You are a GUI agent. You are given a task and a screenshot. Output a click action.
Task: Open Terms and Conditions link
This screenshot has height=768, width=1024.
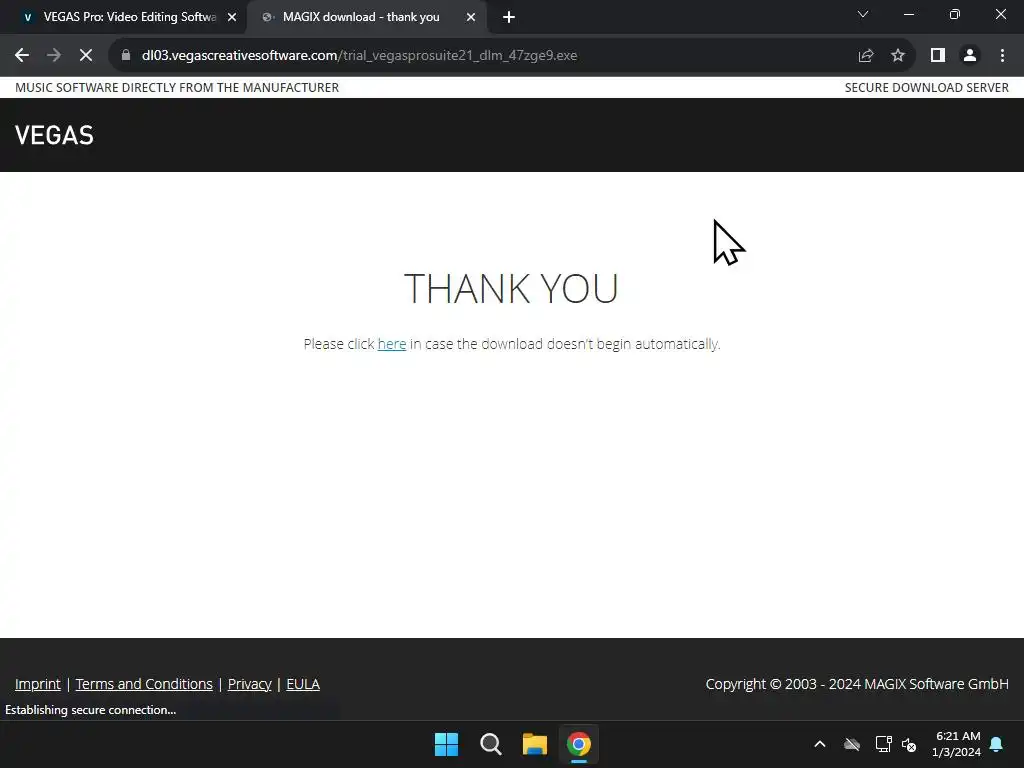[x=144, y=684]
